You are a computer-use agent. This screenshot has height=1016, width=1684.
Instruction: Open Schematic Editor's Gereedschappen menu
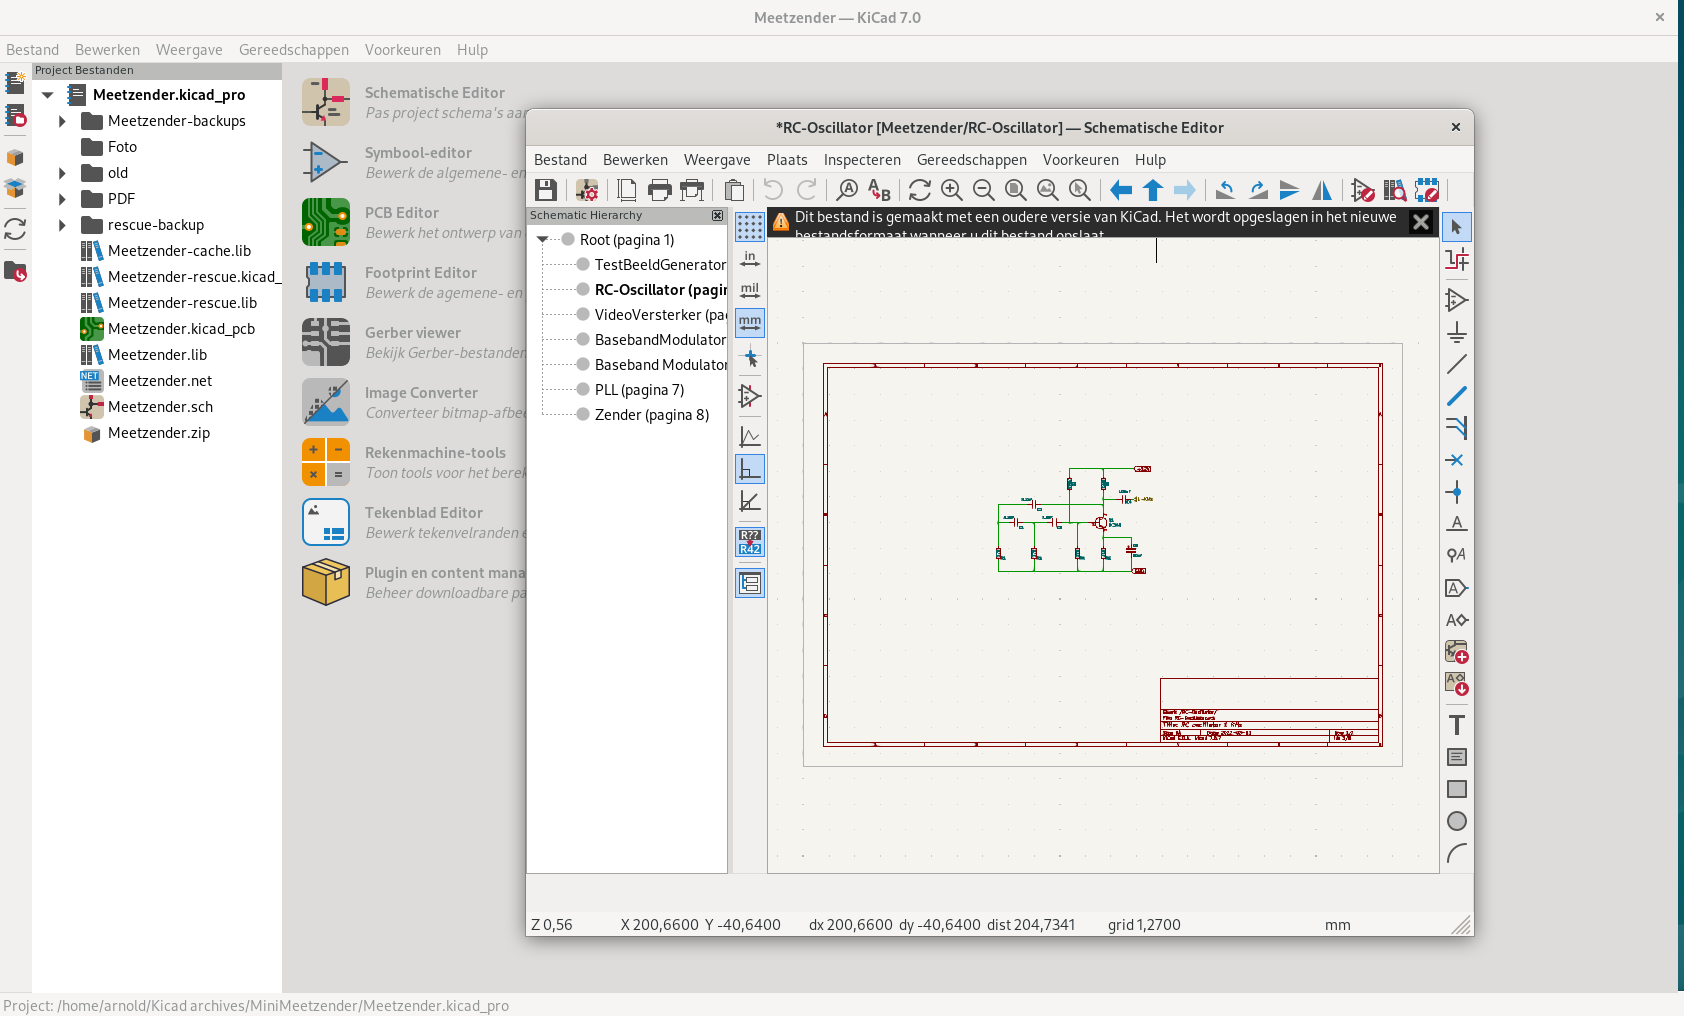coord(972,160)
